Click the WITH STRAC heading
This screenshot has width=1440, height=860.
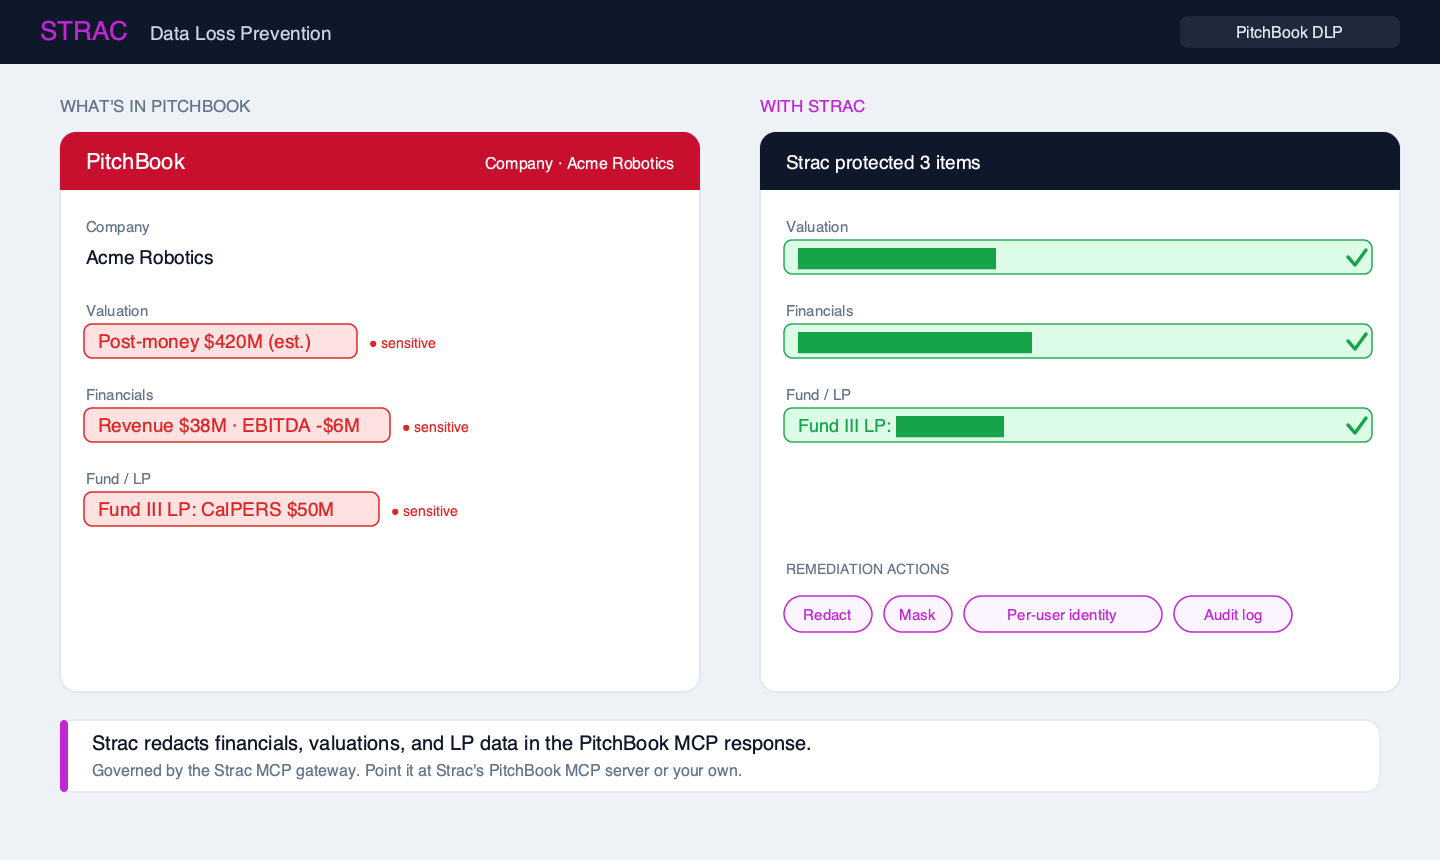812,106
